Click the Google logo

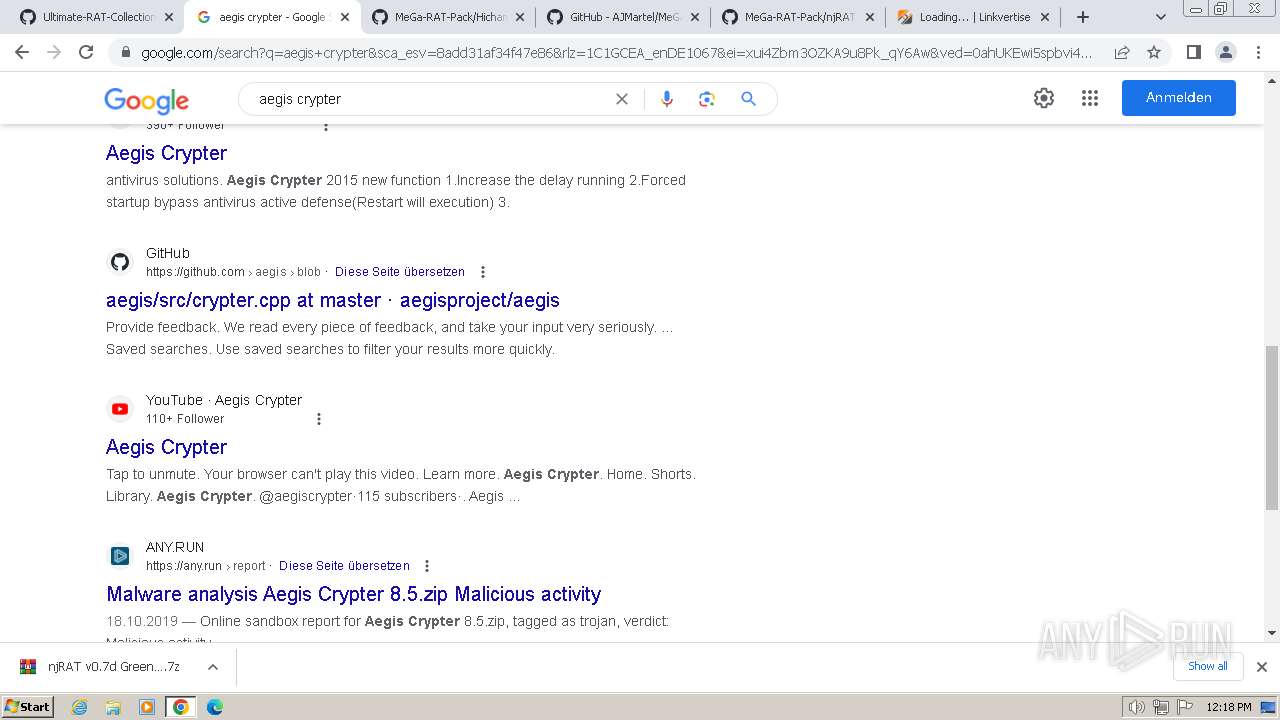click(x=146, y=100)
